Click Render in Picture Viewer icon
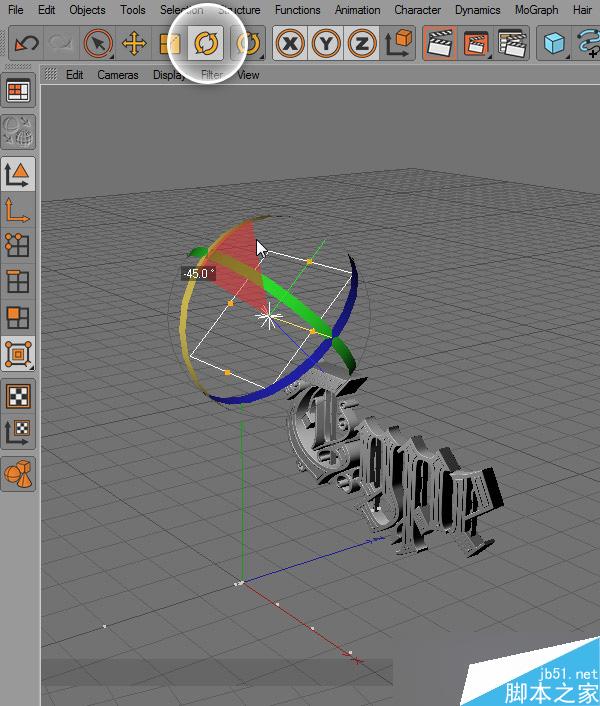 point(476,44)
